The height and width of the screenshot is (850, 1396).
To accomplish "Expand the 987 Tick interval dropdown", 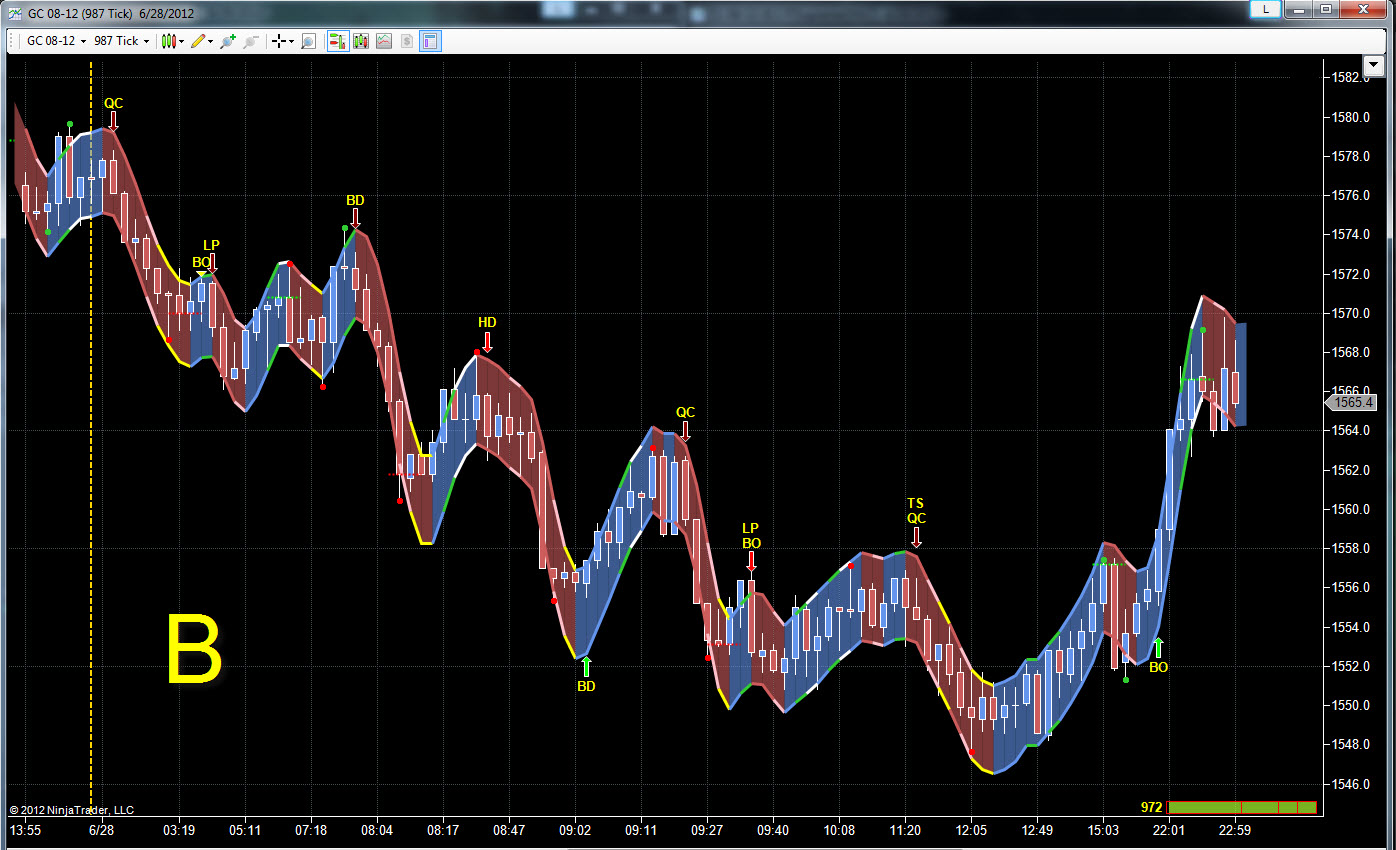I will (x=121, y=41).
